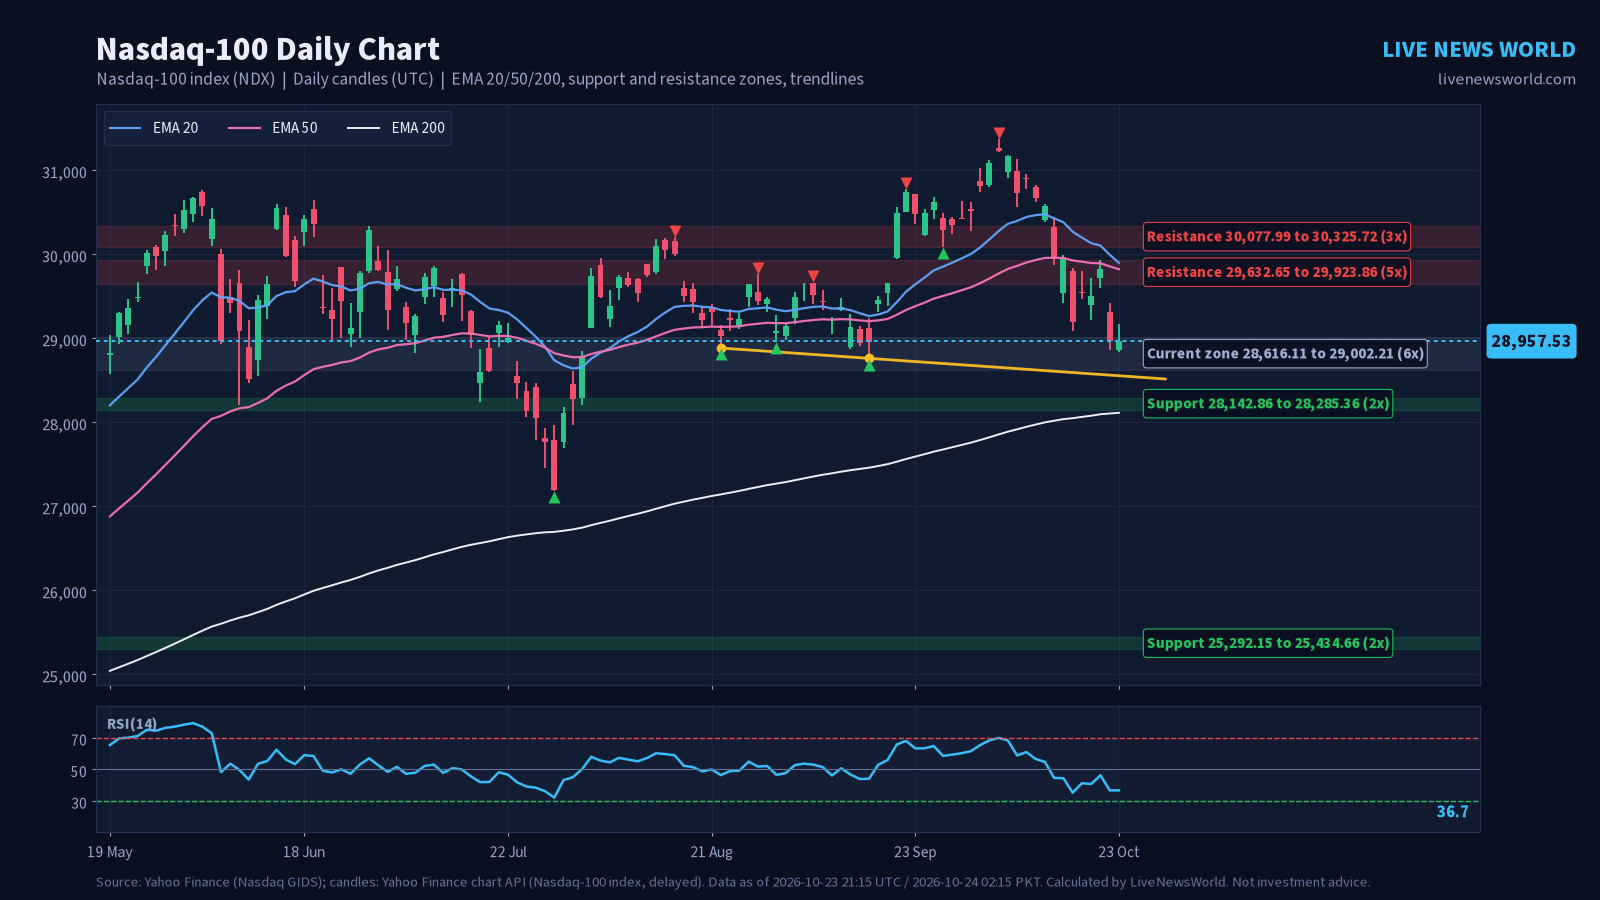The image size is (1600, 900).
Task: Click the blue EMA 20 legend line swatch
Action: [x=125, y=128]
